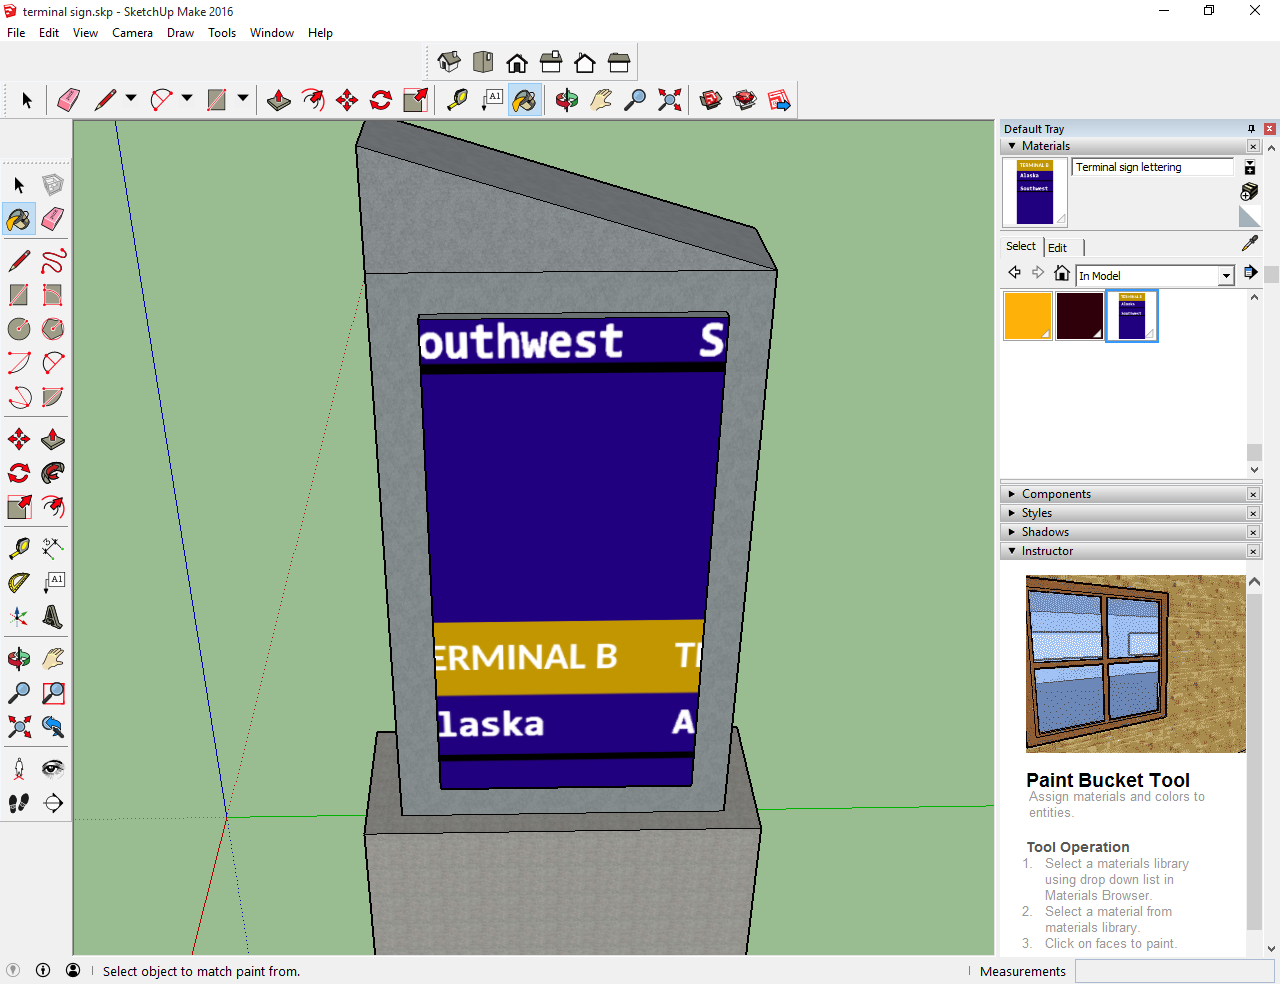The height and width of the screenshot is (984, 1280).
Task: Activate the Zoom Window tool
Action: point(53,693)
